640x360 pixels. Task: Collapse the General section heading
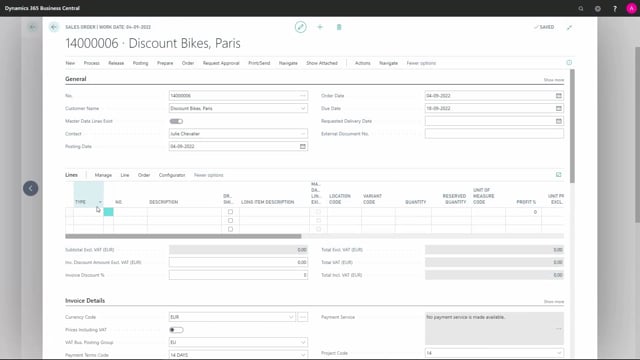(76, 79)
